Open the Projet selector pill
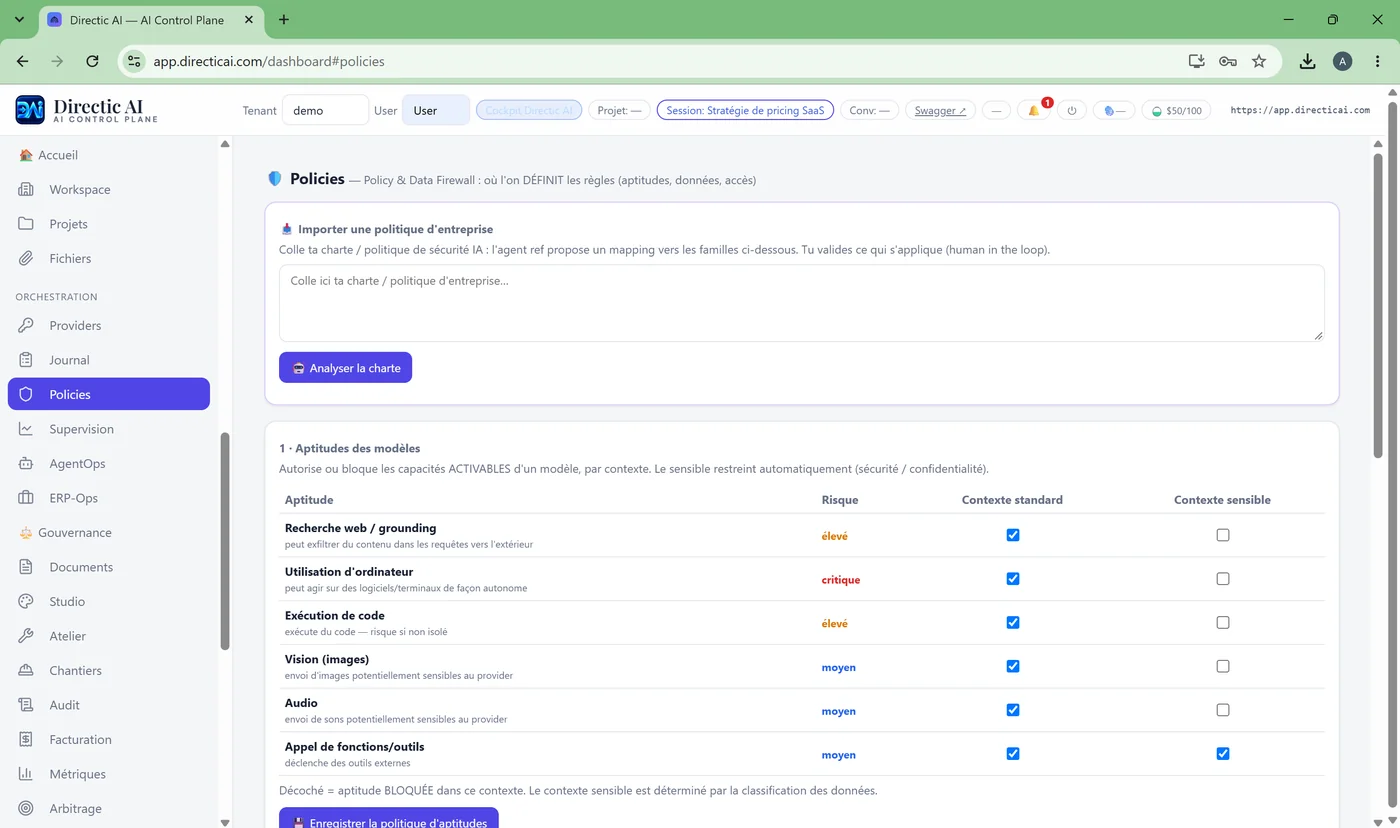The width and height of the screenshot is (1400, 828). pos(619,110)
